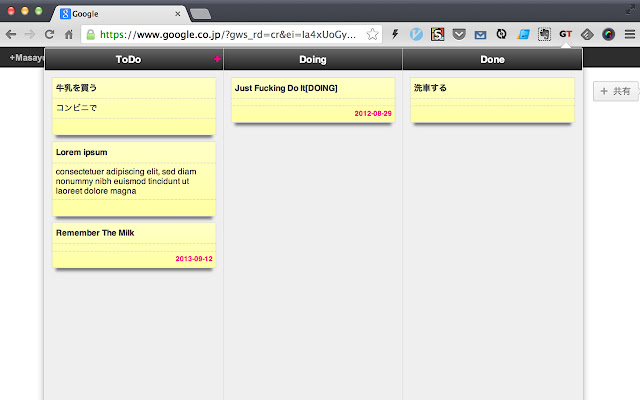This screenshot has width=640, height=400.
Task: Click the +Masay profile link
Action: [27, 58]
